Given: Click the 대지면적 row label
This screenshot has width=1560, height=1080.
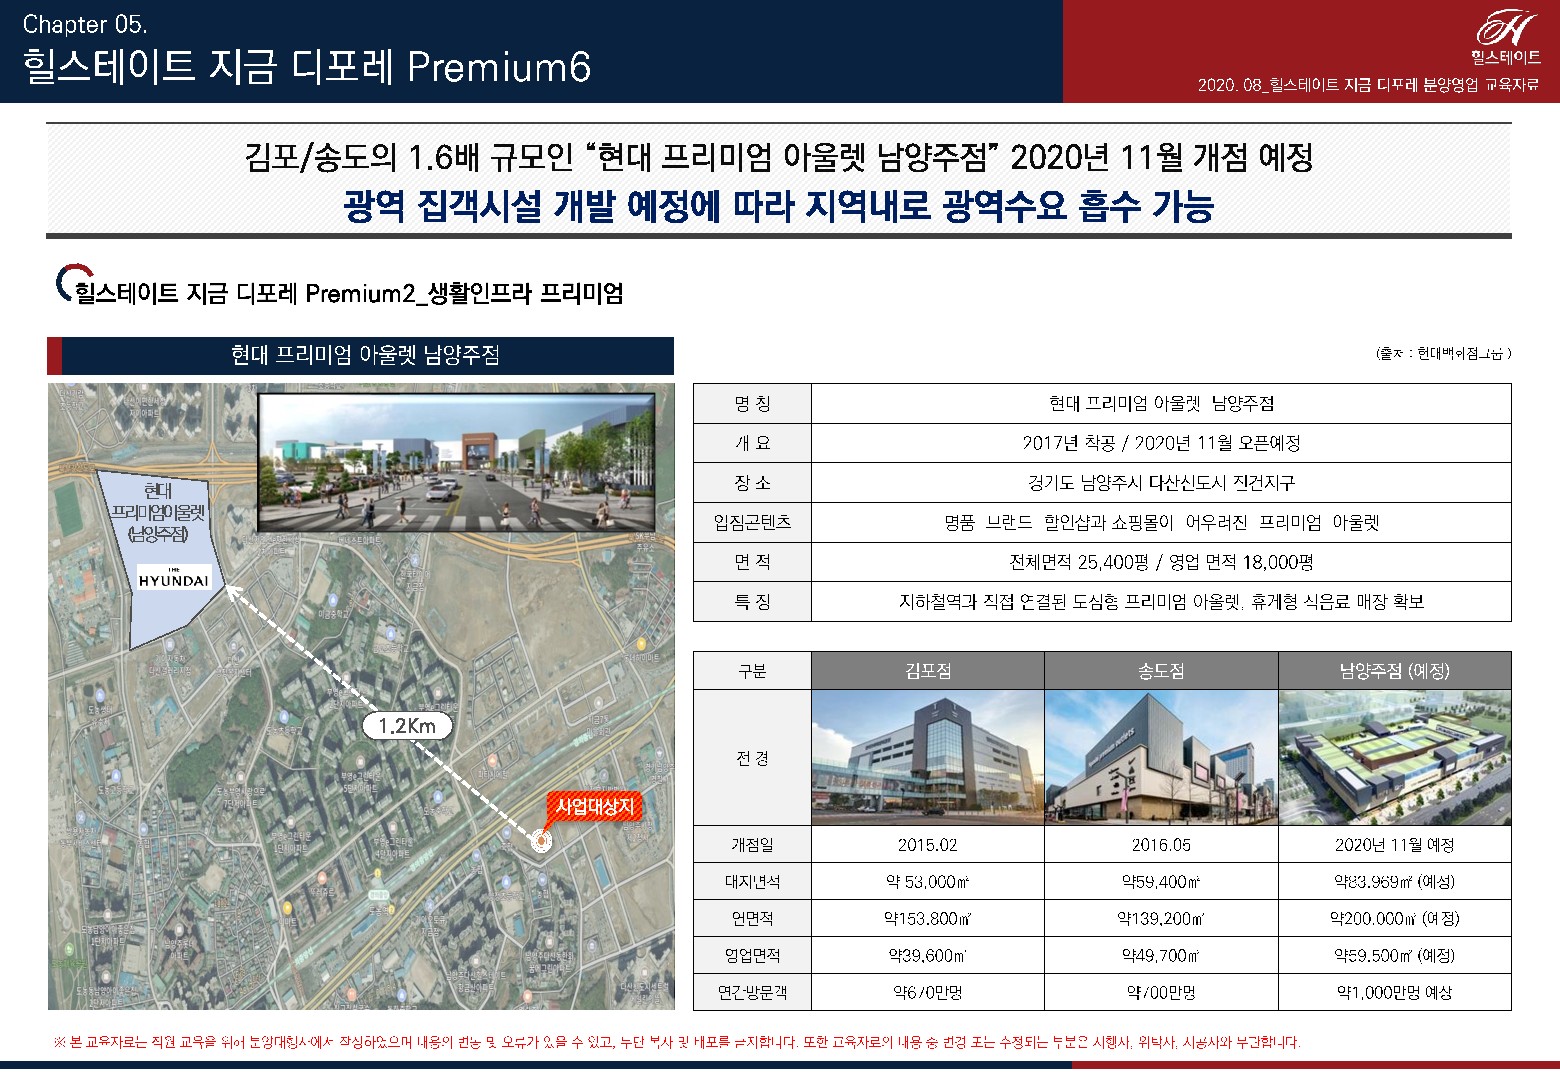Looking at the screenshot, I should tap(752, 882).
